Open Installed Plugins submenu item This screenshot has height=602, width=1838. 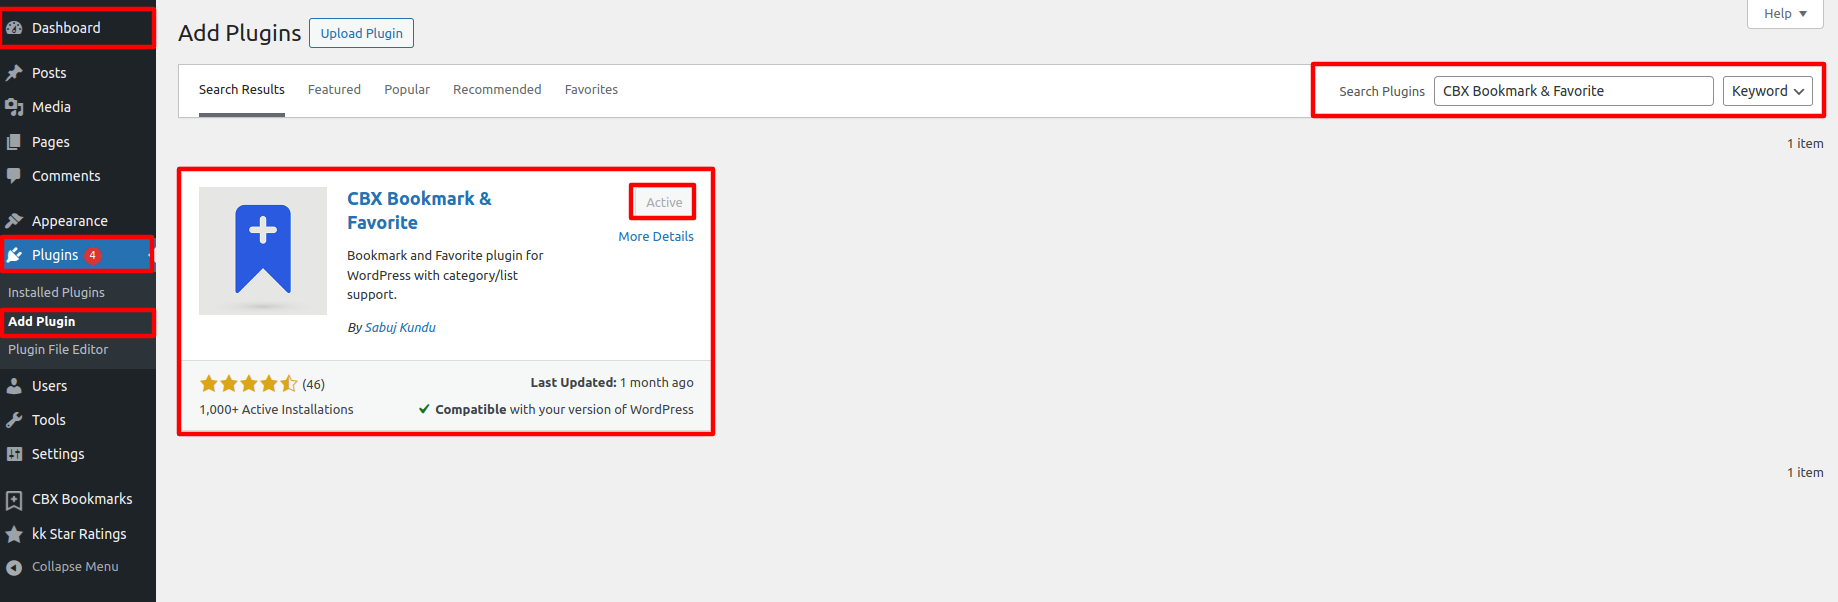(x=56, y=293)
